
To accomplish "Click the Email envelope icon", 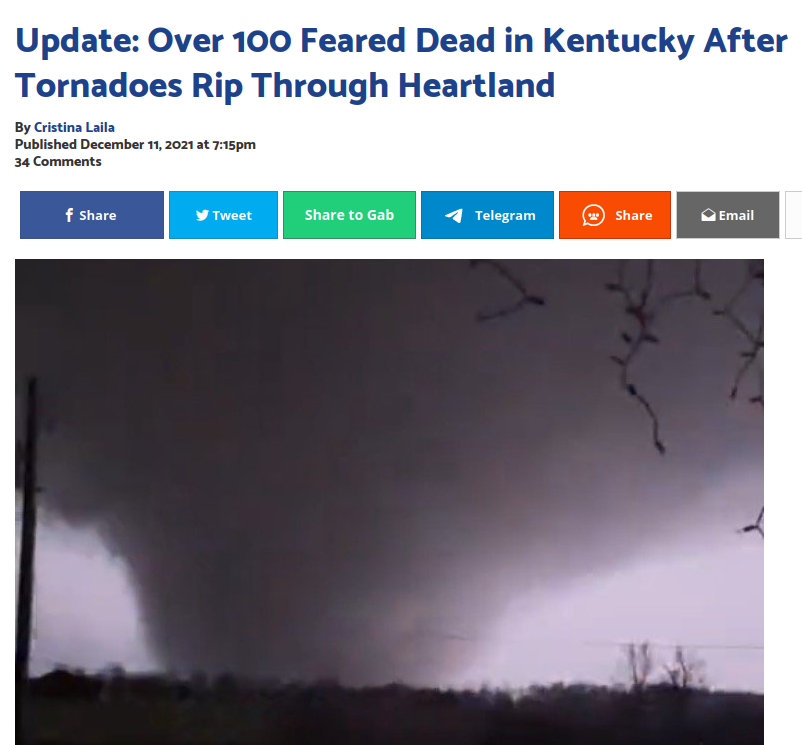I will point(708,215).
